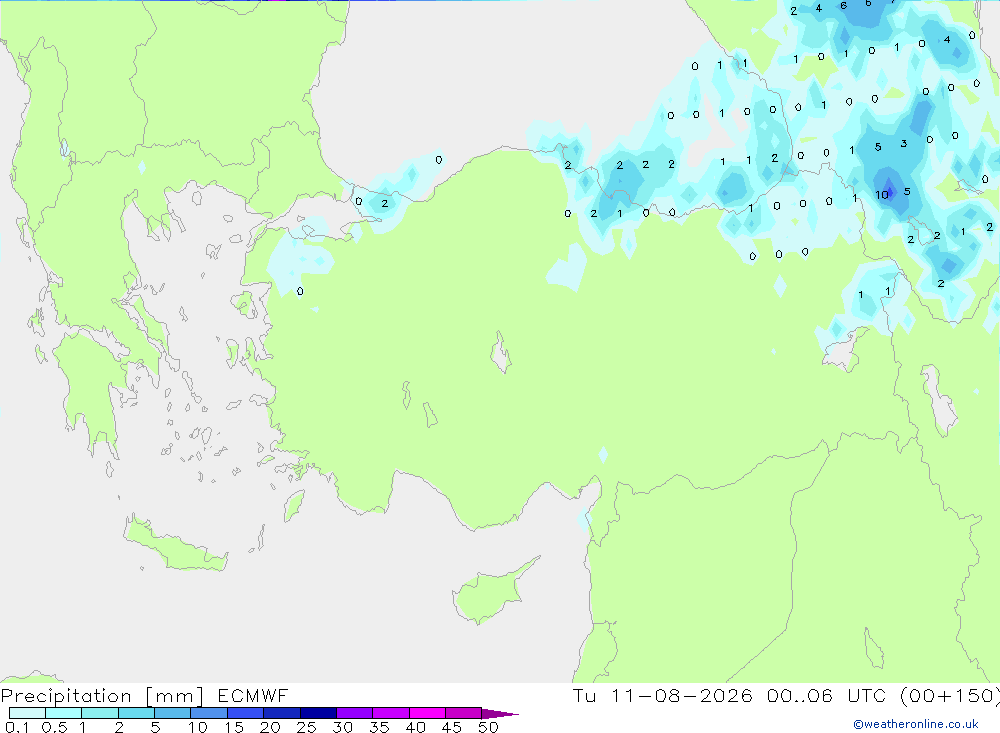Pick the 2–5 mm legend color swatch
The height and width of the screenshot is (733, 1000).
136,713
